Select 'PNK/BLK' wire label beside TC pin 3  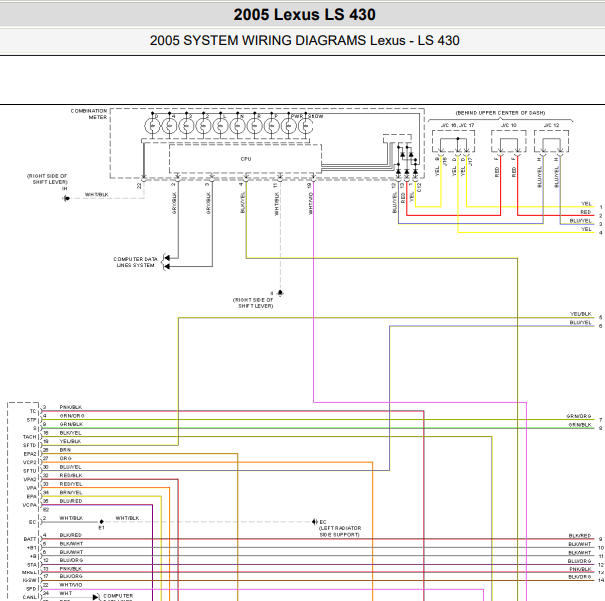click(71, 407)
